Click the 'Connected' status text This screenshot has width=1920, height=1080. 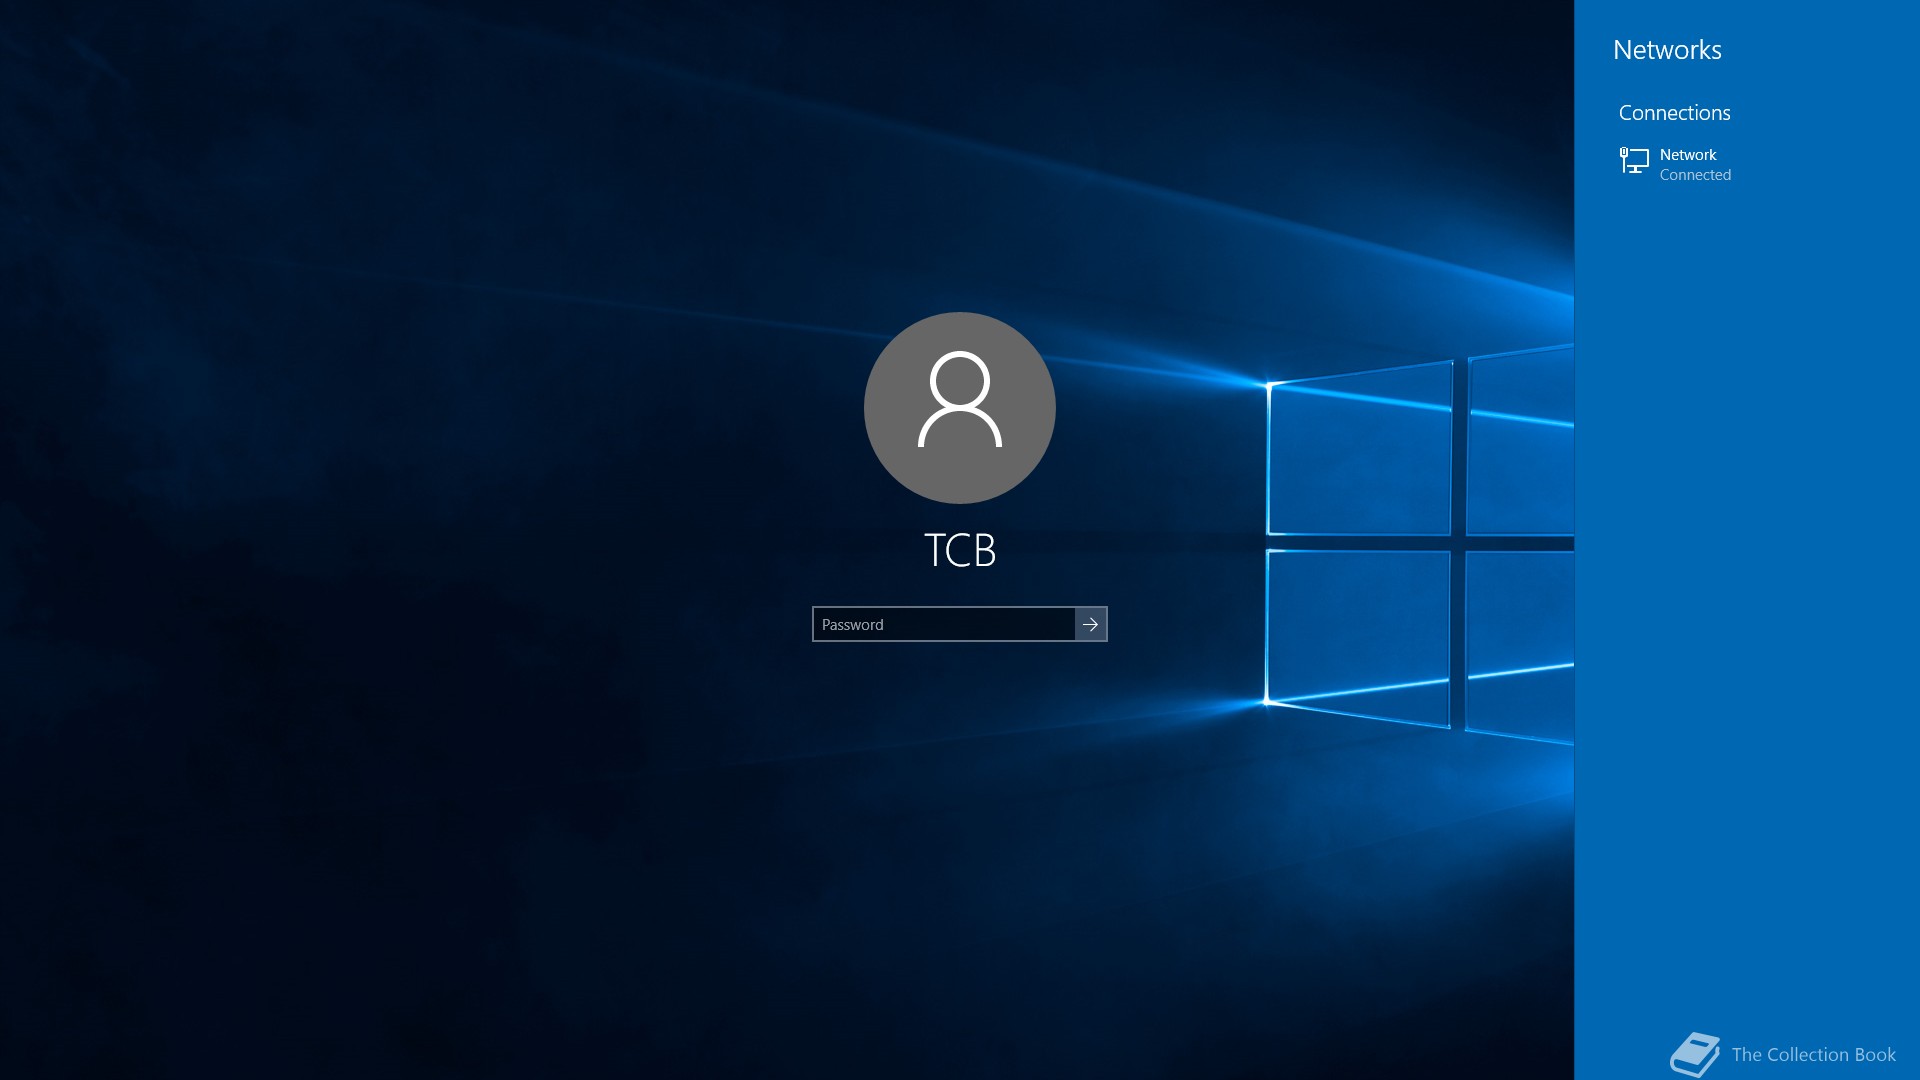pyautogui.click(x=1694, y=175)
